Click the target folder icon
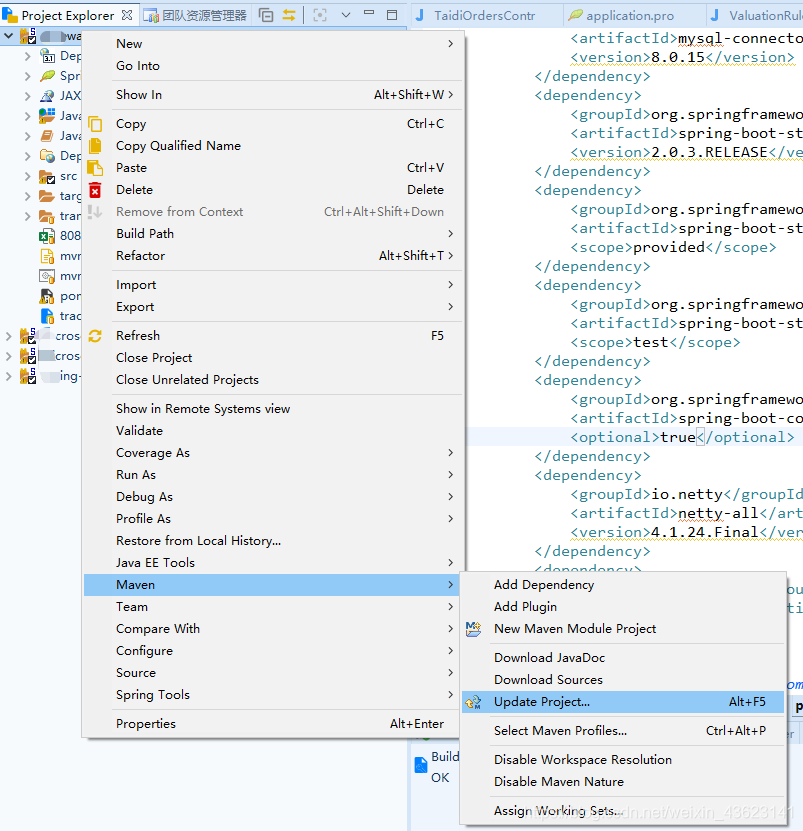 47,196
